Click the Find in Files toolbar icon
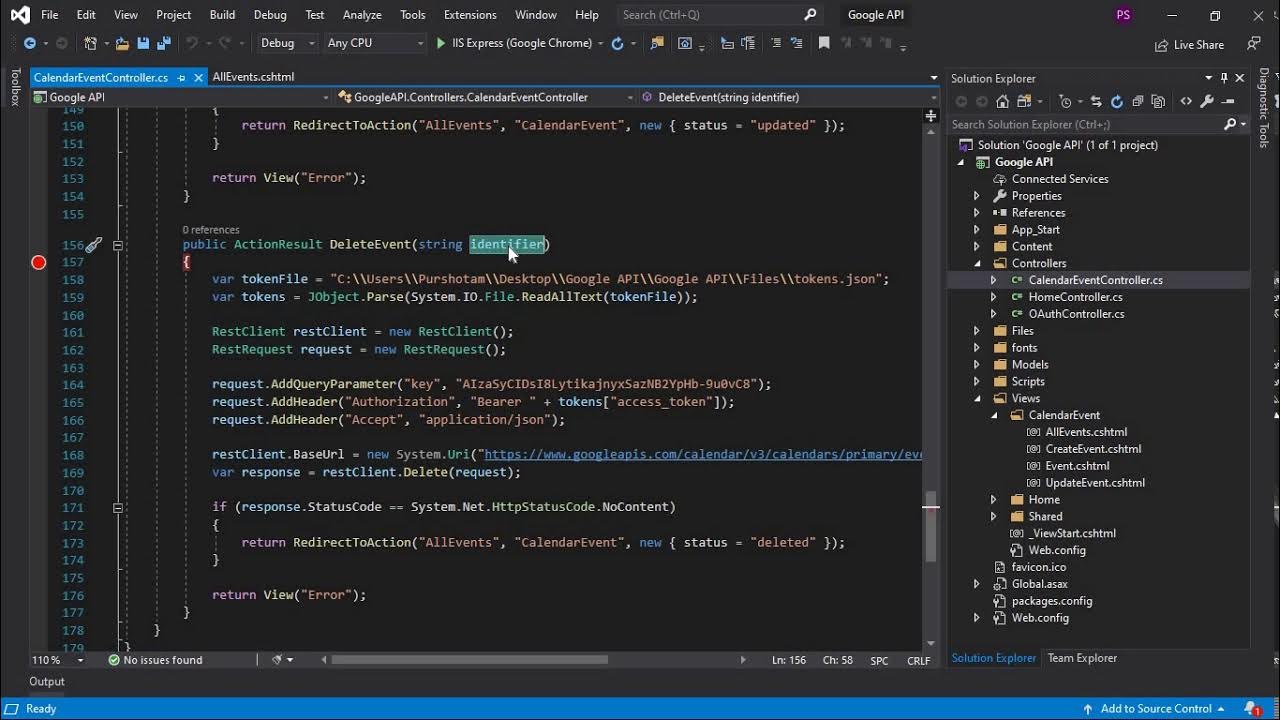 point(657,43)
